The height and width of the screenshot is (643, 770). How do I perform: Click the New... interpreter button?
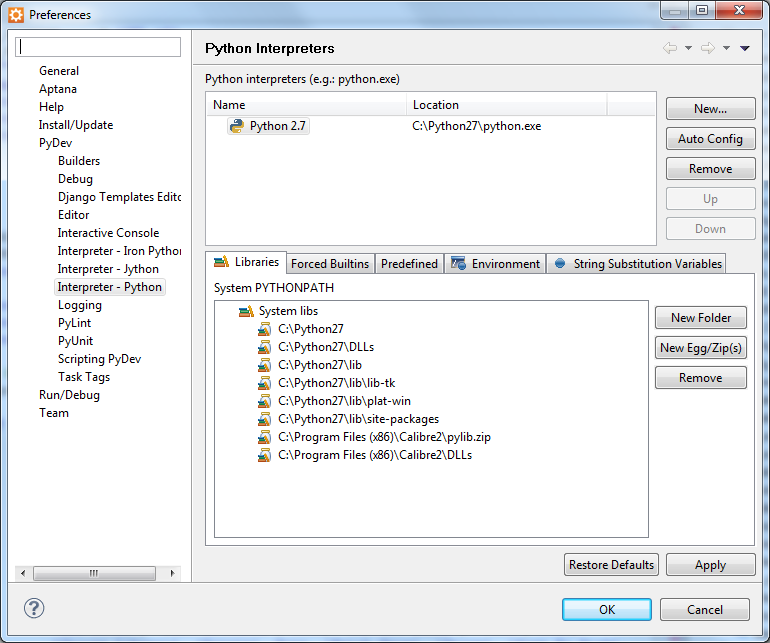(x=710, y=109)
